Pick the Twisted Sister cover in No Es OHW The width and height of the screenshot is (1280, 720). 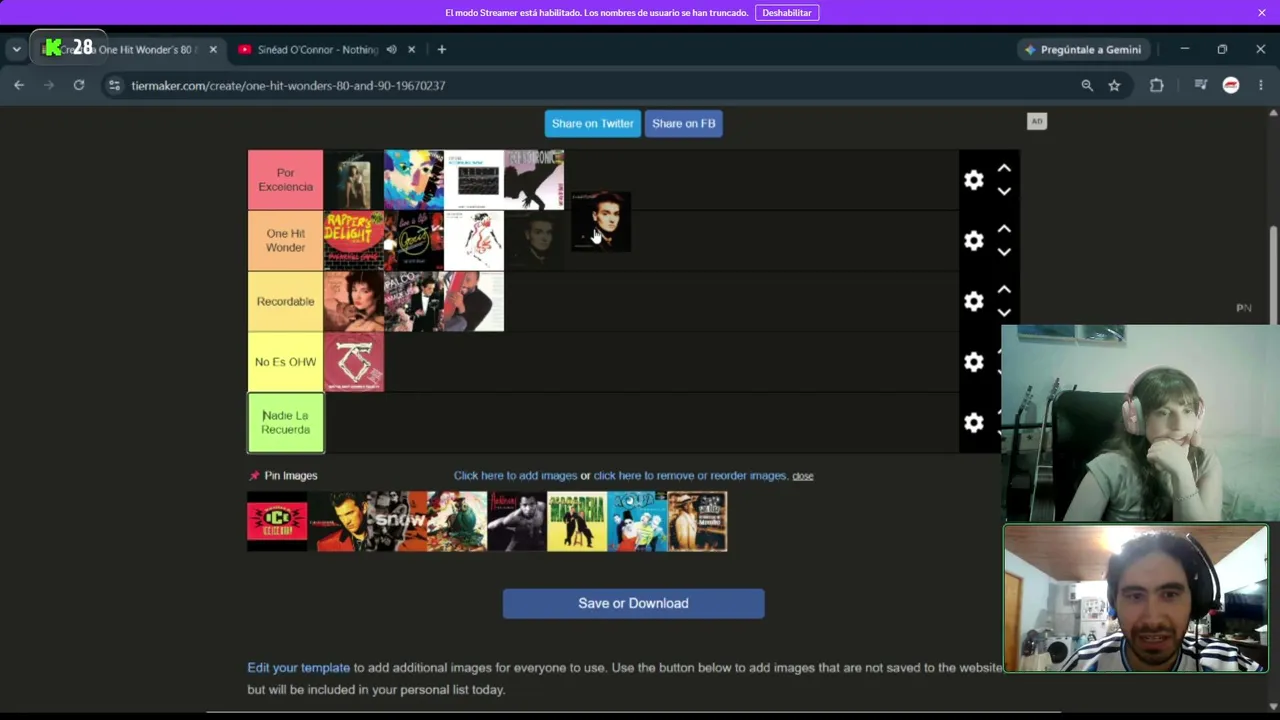coord(354,362)
